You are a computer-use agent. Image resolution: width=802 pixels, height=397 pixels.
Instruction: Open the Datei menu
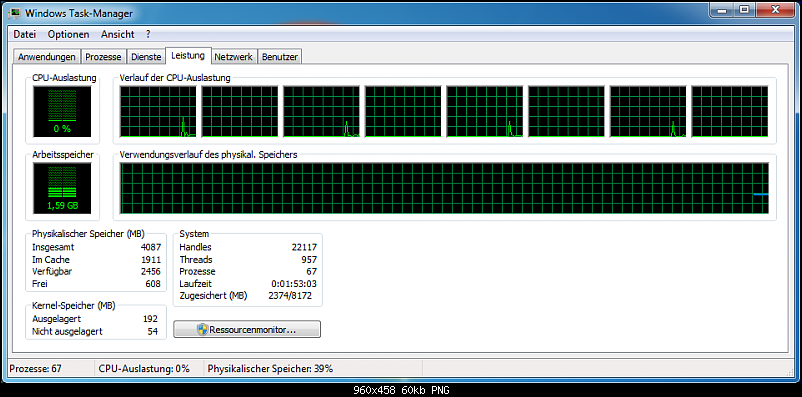(x=25, y=34)
